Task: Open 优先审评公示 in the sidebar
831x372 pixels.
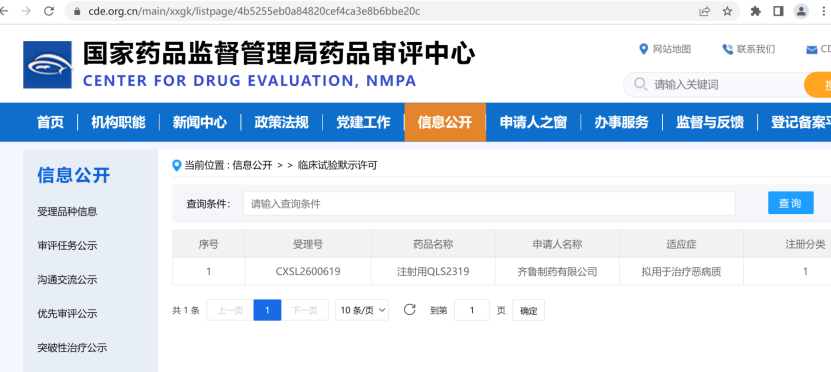Action: tap(67, 314)
